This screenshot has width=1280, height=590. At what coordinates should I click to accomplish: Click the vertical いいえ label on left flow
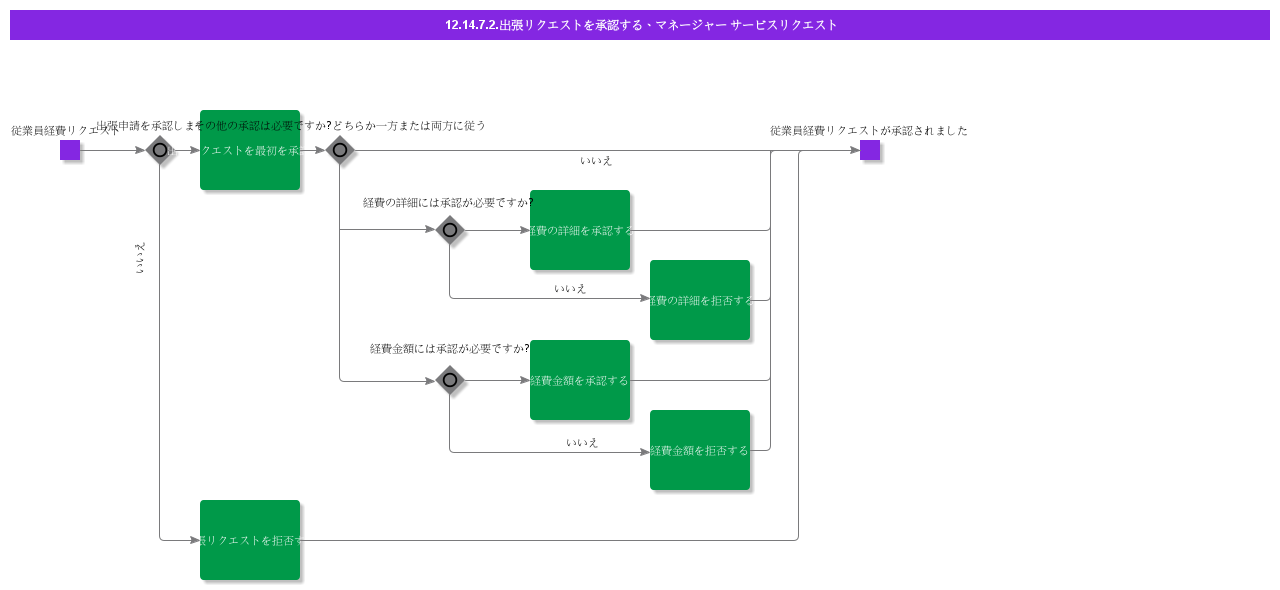point(140,257)
